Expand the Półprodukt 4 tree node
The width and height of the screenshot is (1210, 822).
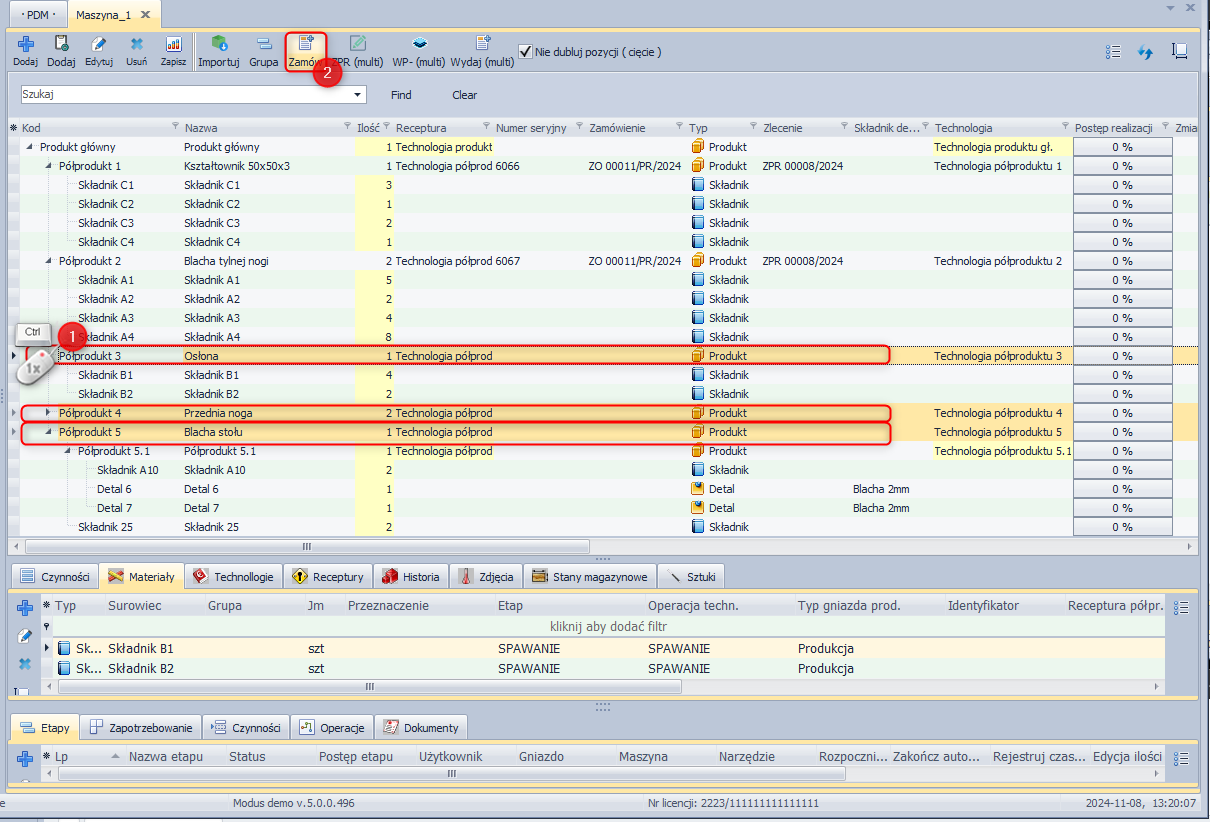click(x=49, y=412)
